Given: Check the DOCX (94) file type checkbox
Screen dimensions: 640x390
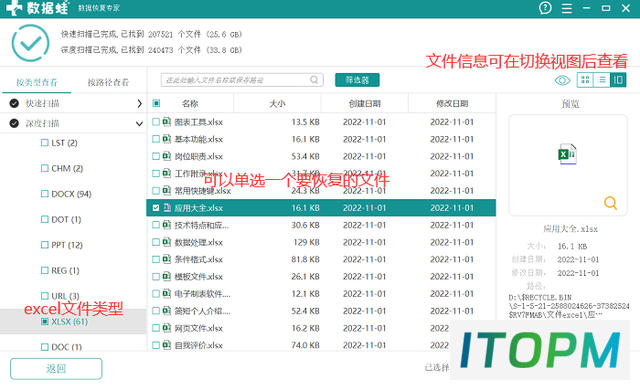Looking at the screenshot, I should point(45,194).
